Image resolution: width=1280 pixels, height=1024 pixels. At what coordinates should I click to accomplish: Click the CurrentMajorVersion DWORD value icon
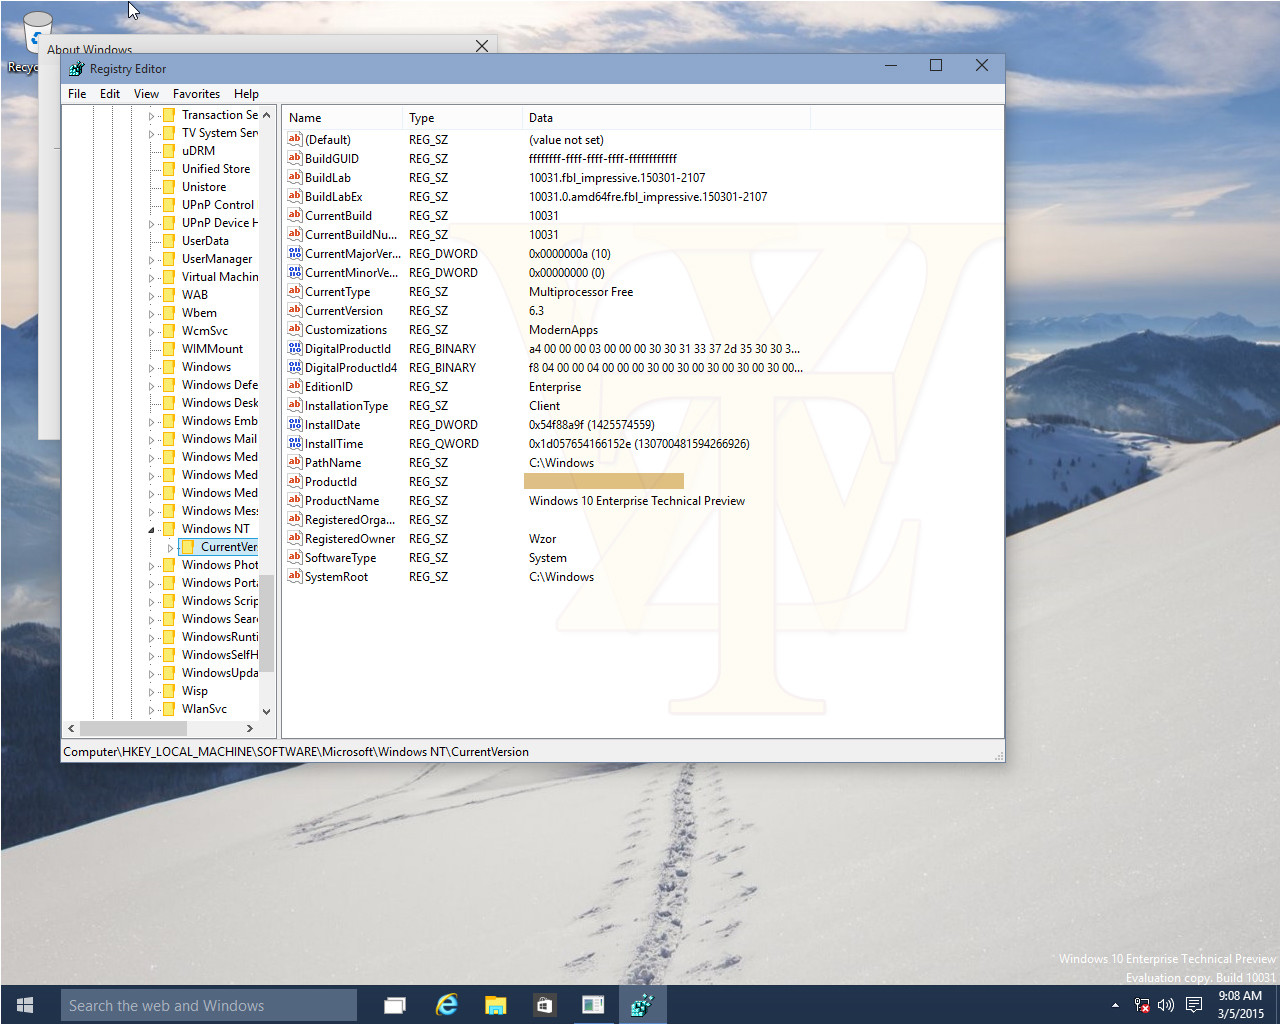[295, 253]
